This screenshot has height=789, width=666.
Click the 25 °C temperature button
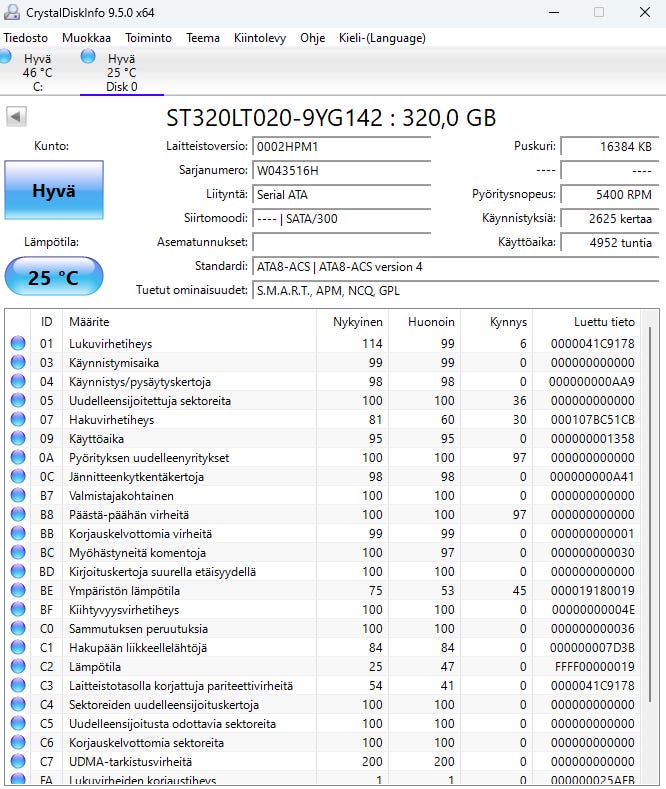click(53, 277)
